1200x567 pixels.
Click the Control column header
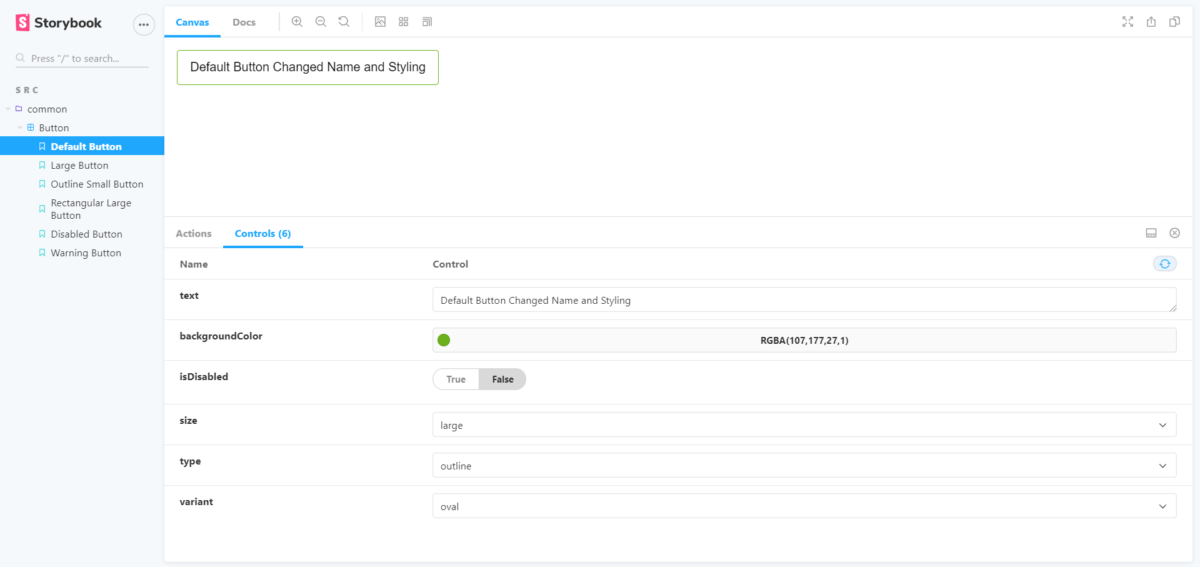coord(450,264)
